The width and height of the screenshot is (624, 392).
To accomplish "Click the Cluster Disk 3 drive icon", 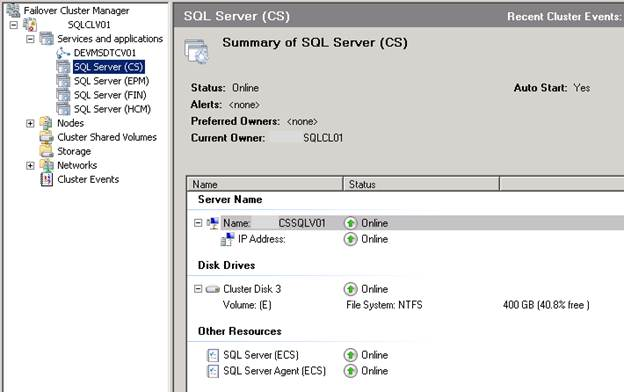I will pos(213,289).
